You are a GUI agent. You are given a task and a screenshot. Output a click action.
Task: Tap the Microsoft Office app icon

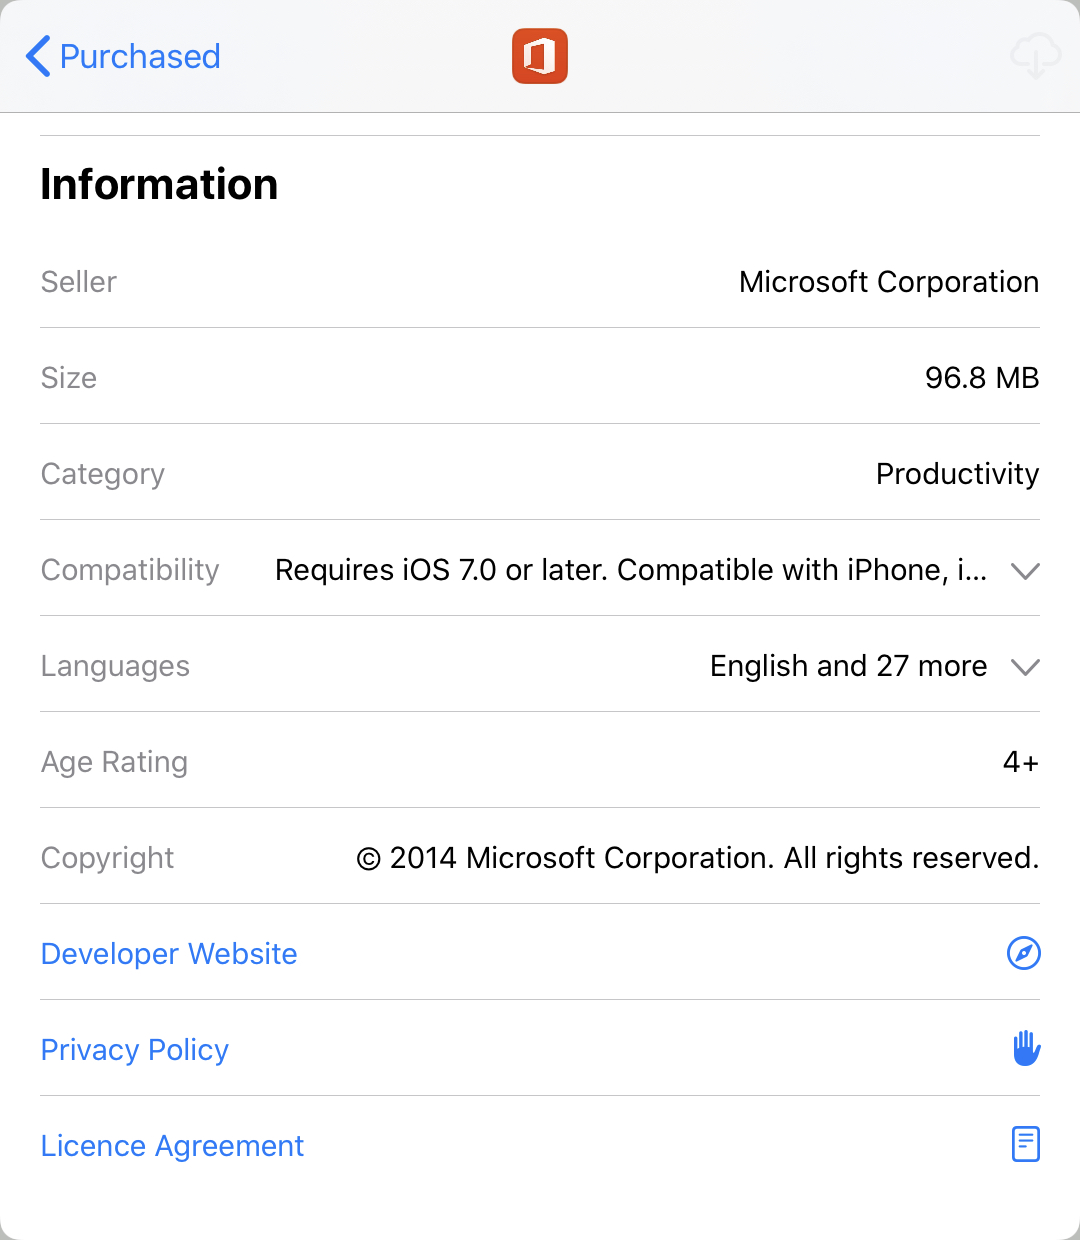click(x=540, y=56)
